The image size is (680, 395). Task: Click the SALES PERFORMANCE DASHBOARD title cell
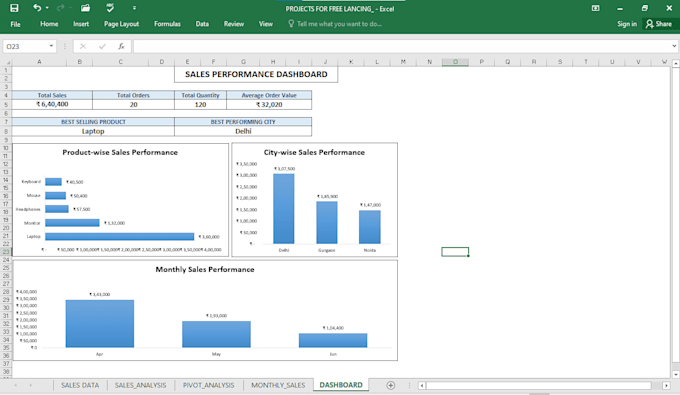256,74
